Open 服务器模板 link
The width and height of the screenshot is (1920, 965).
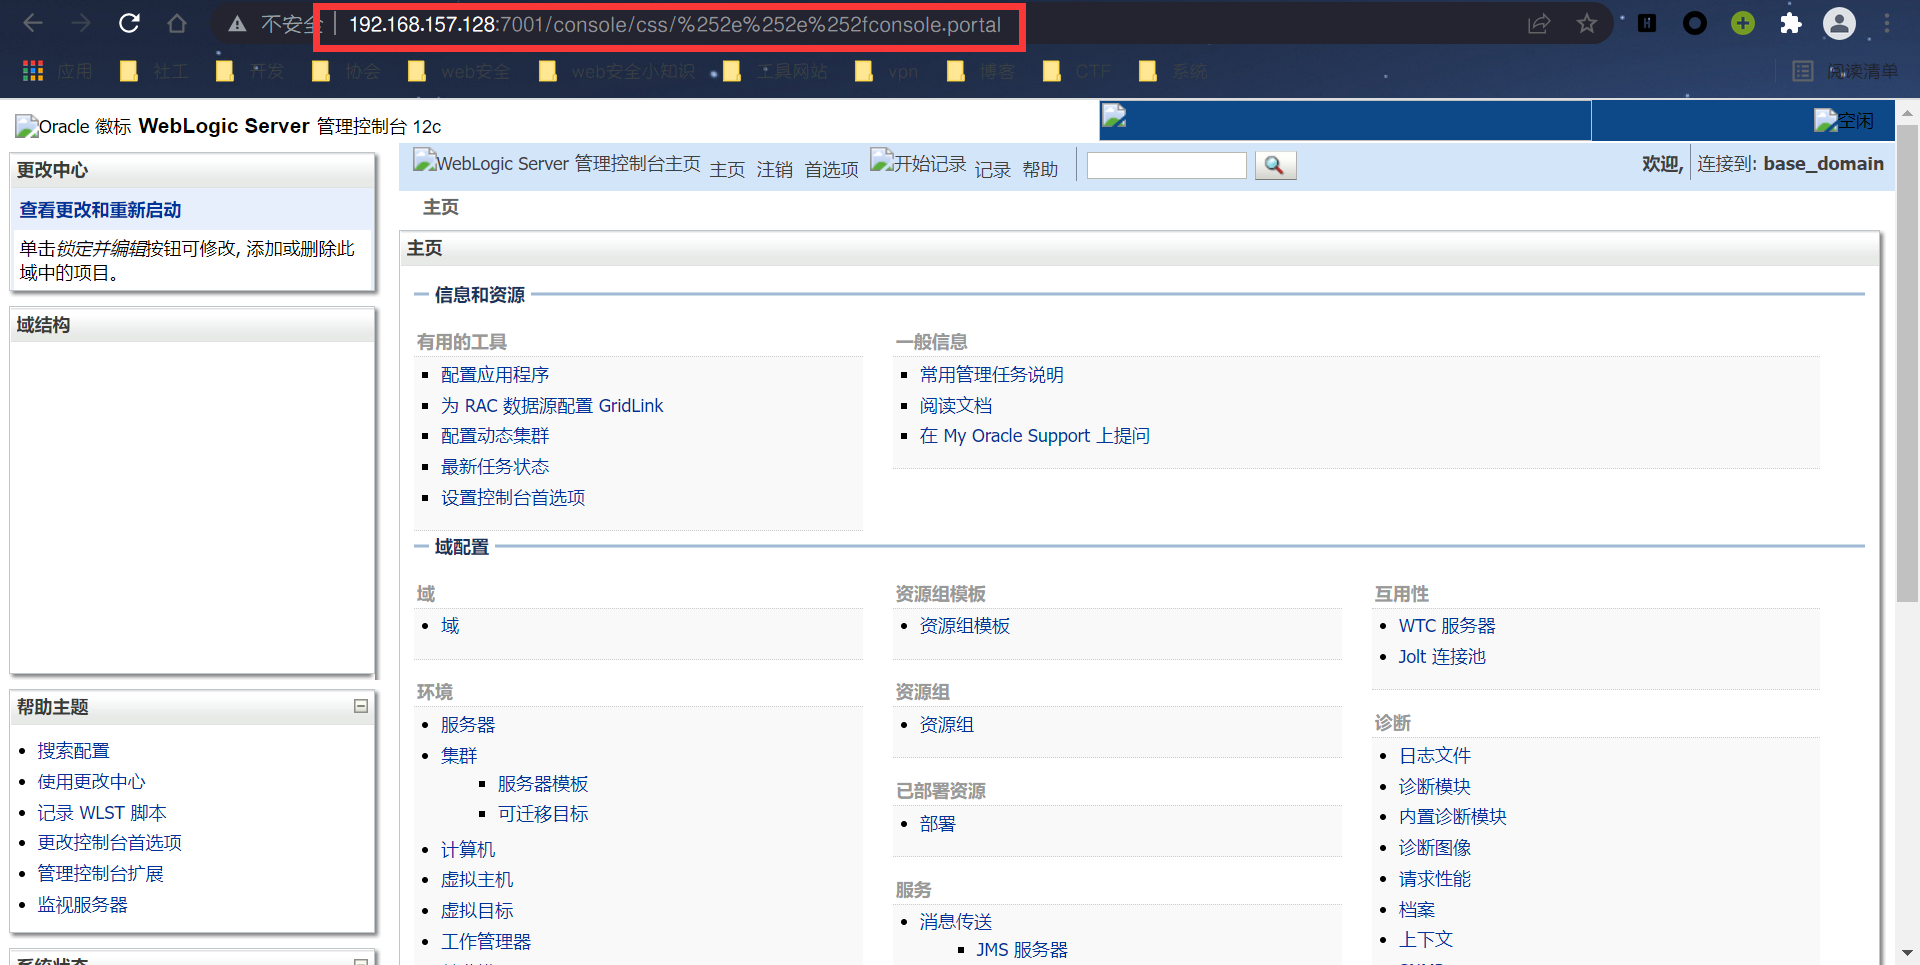pos(543,784)
